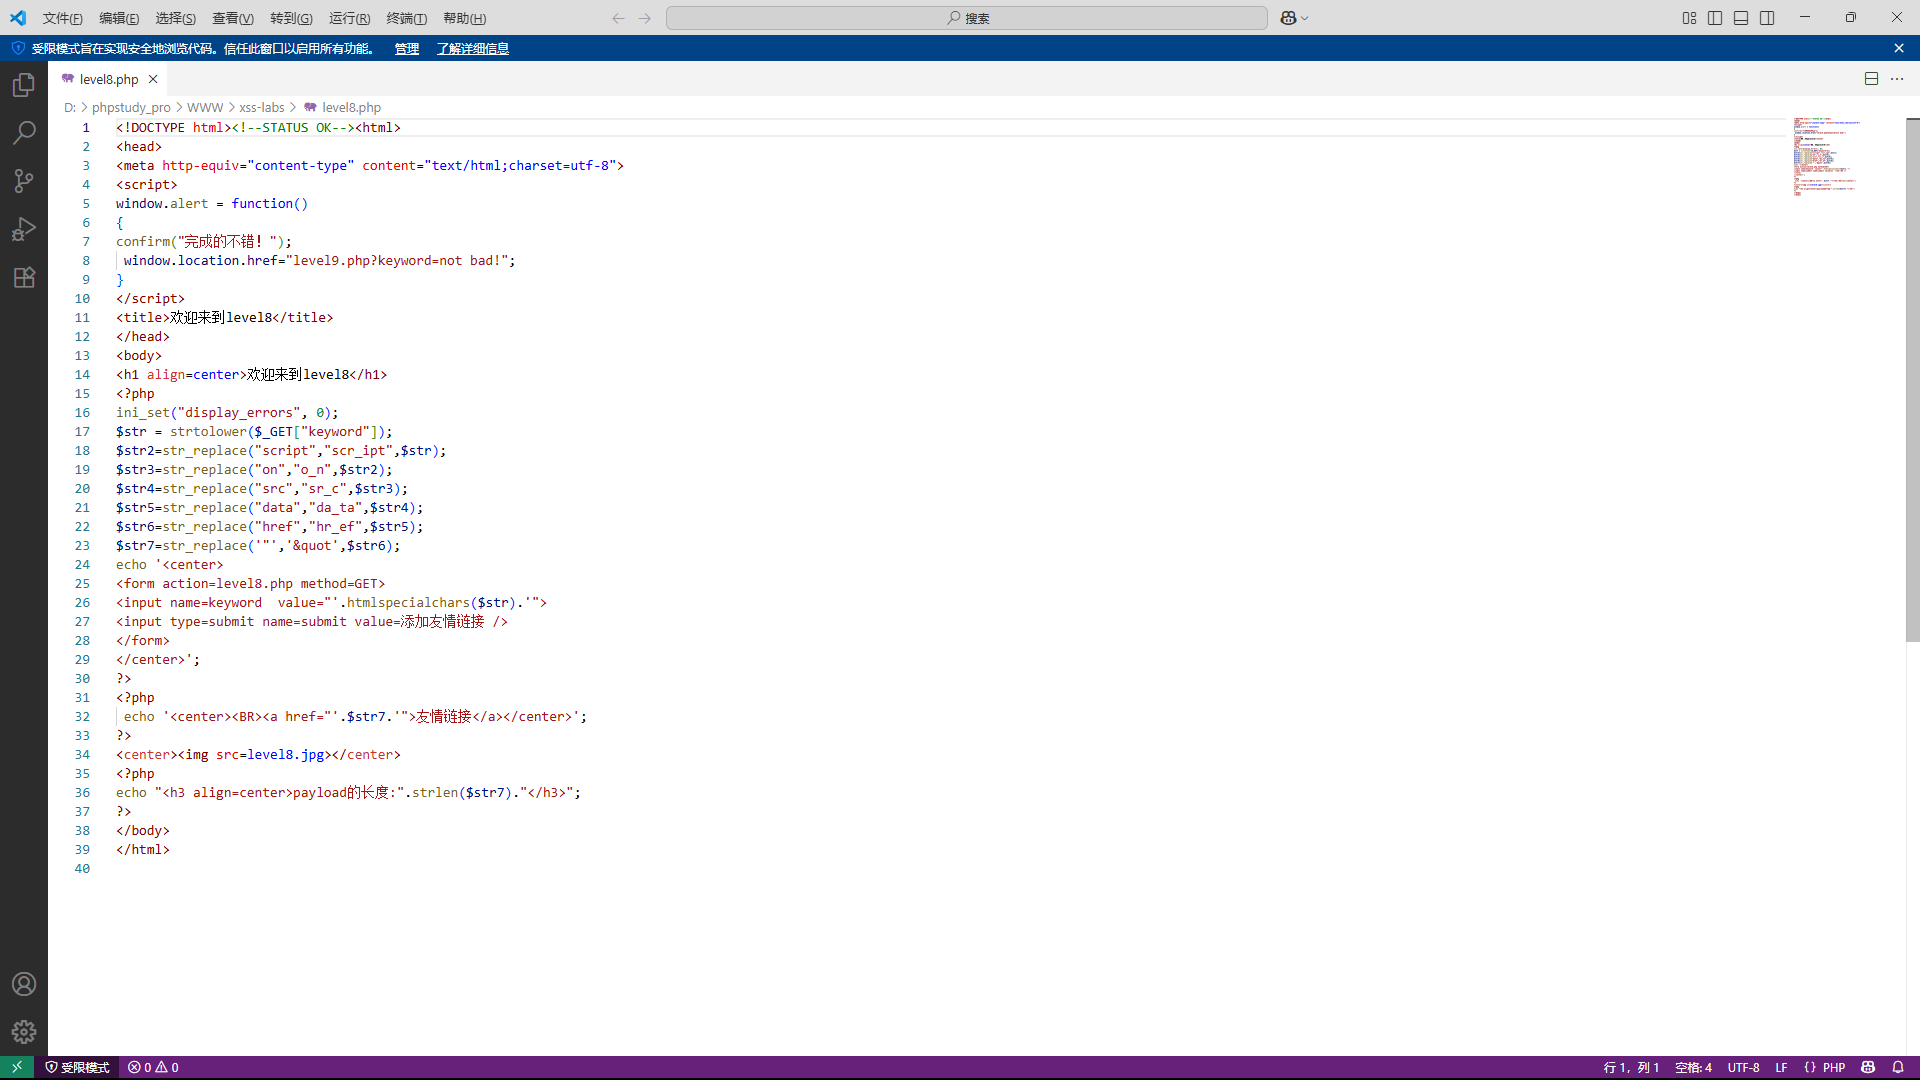
Task: Open the File menu
Action: point(62,18)
